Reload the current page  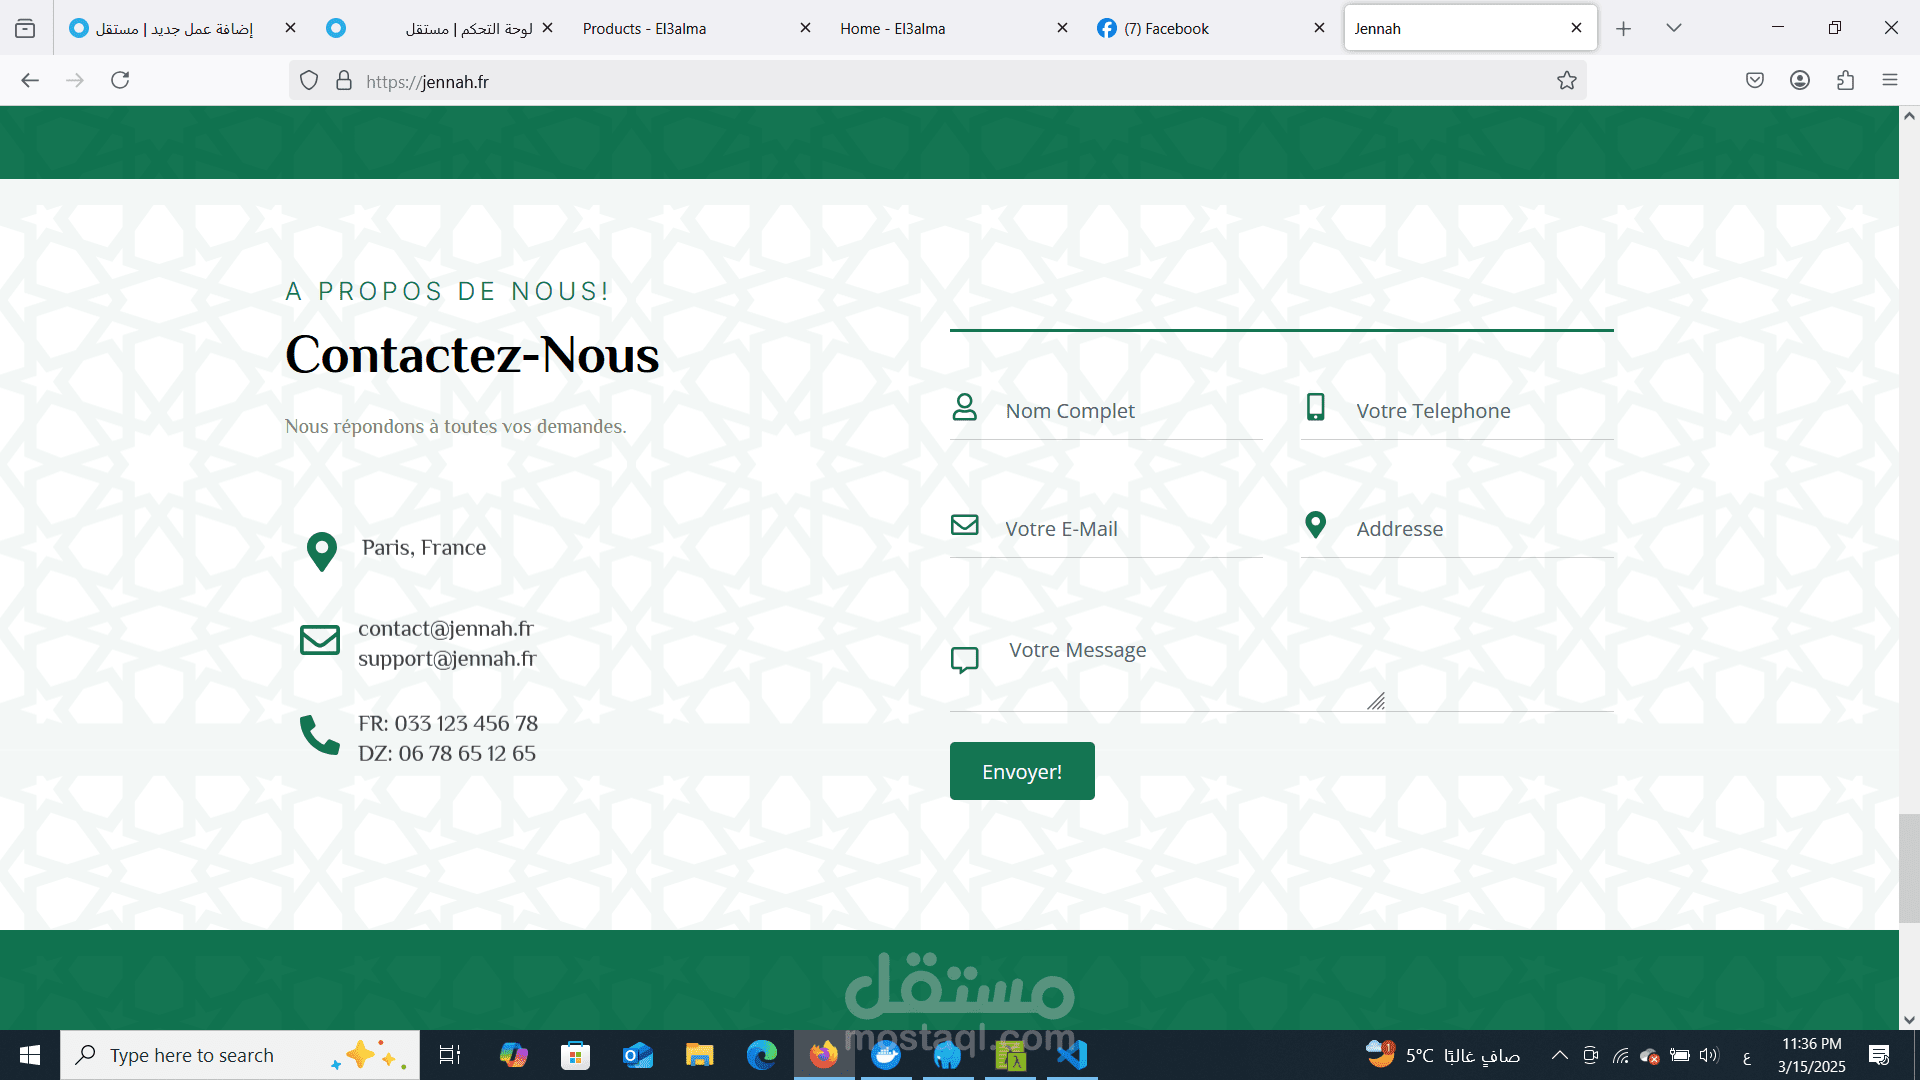coord(120,80)
